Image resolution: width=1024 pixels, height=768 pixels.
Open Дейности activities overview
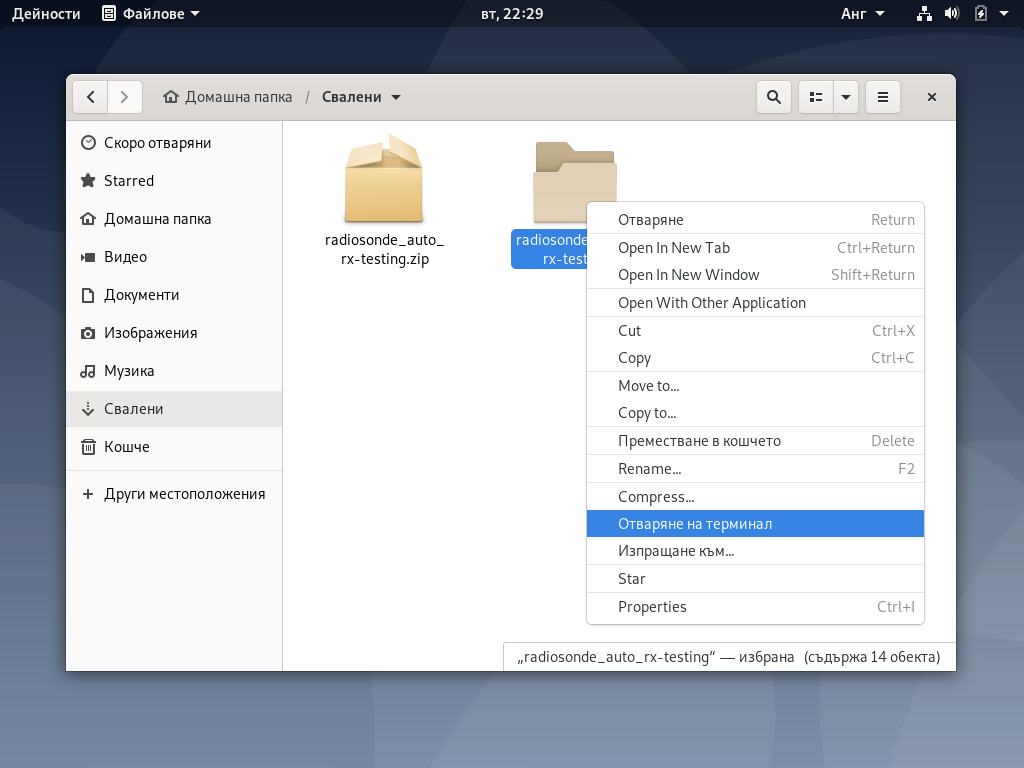(x=46, y=14)
